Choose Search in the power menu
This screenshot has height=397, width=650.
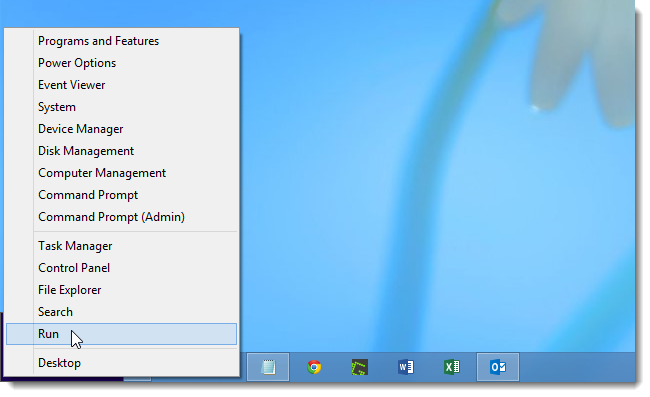(x=121, y=312)
